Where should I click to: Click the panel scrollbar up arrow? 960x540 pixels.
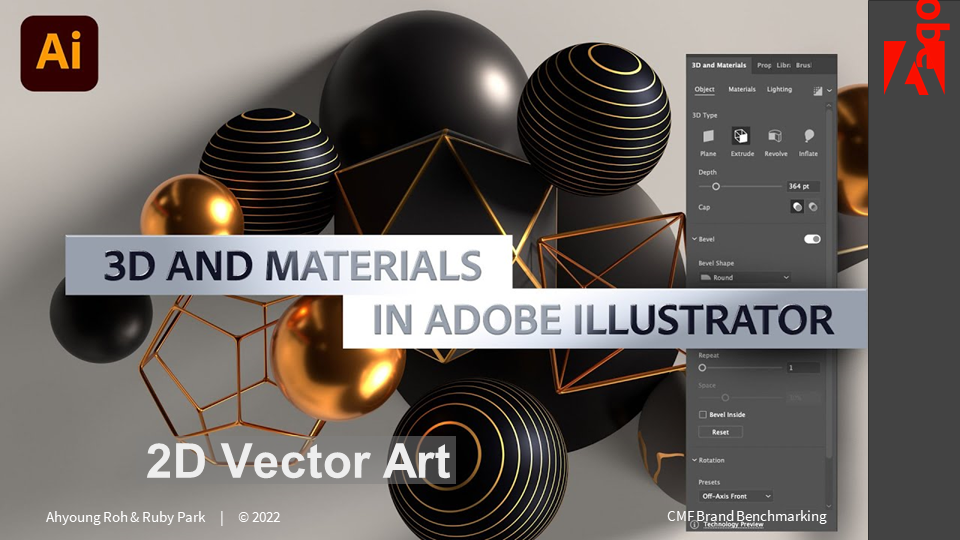point(829,106)
